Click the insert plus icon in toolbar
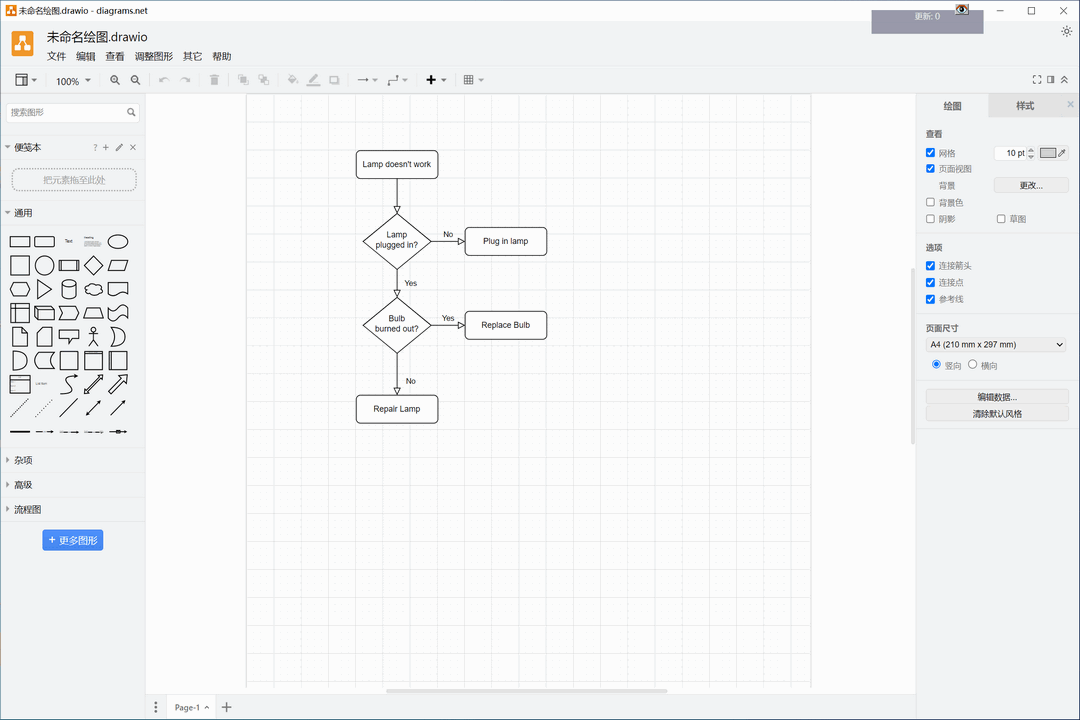 [x=431, y=80]
